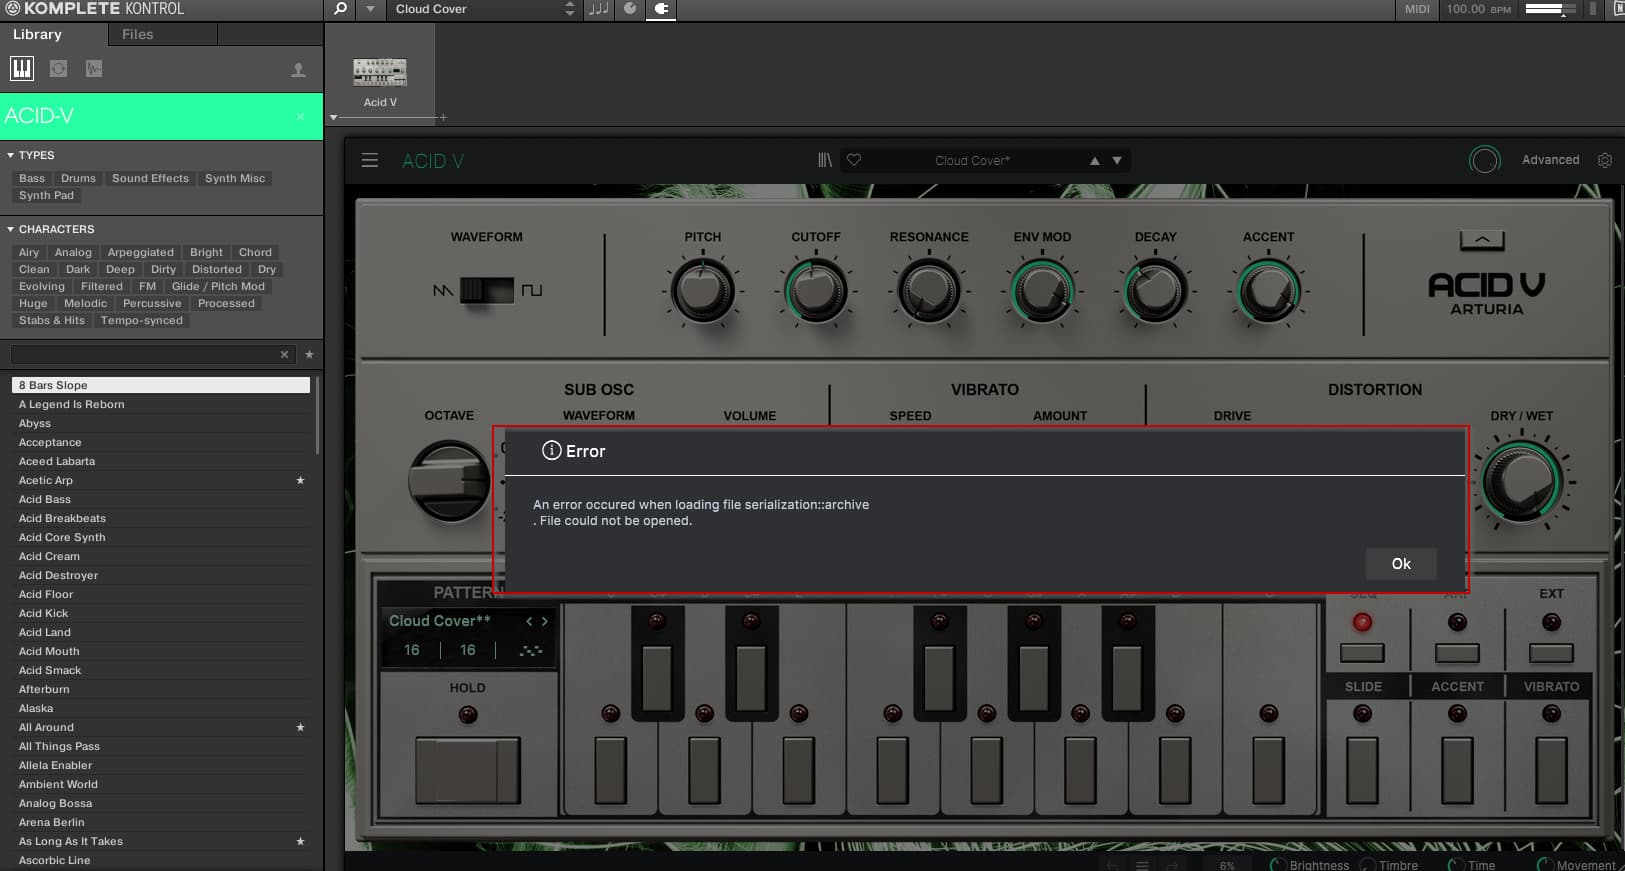Viewport: 1625px width, 871px height.
Task: Select next preset with down triangle
Action: 1117,160
